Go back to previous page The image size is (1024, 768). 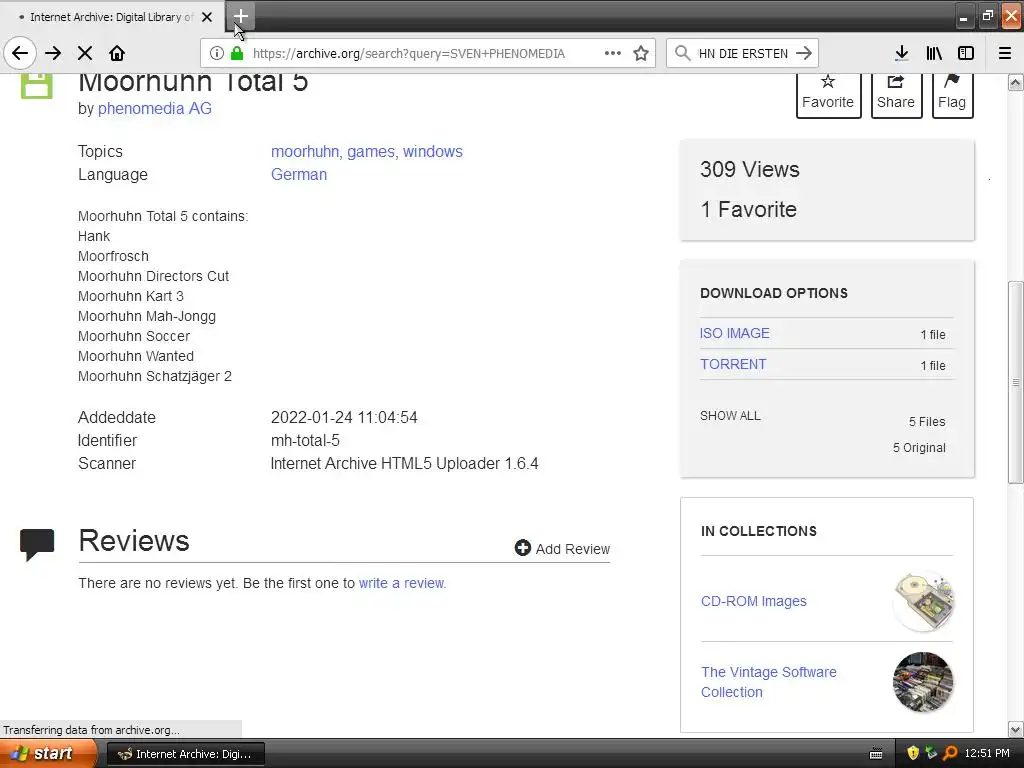pos(20,53)
